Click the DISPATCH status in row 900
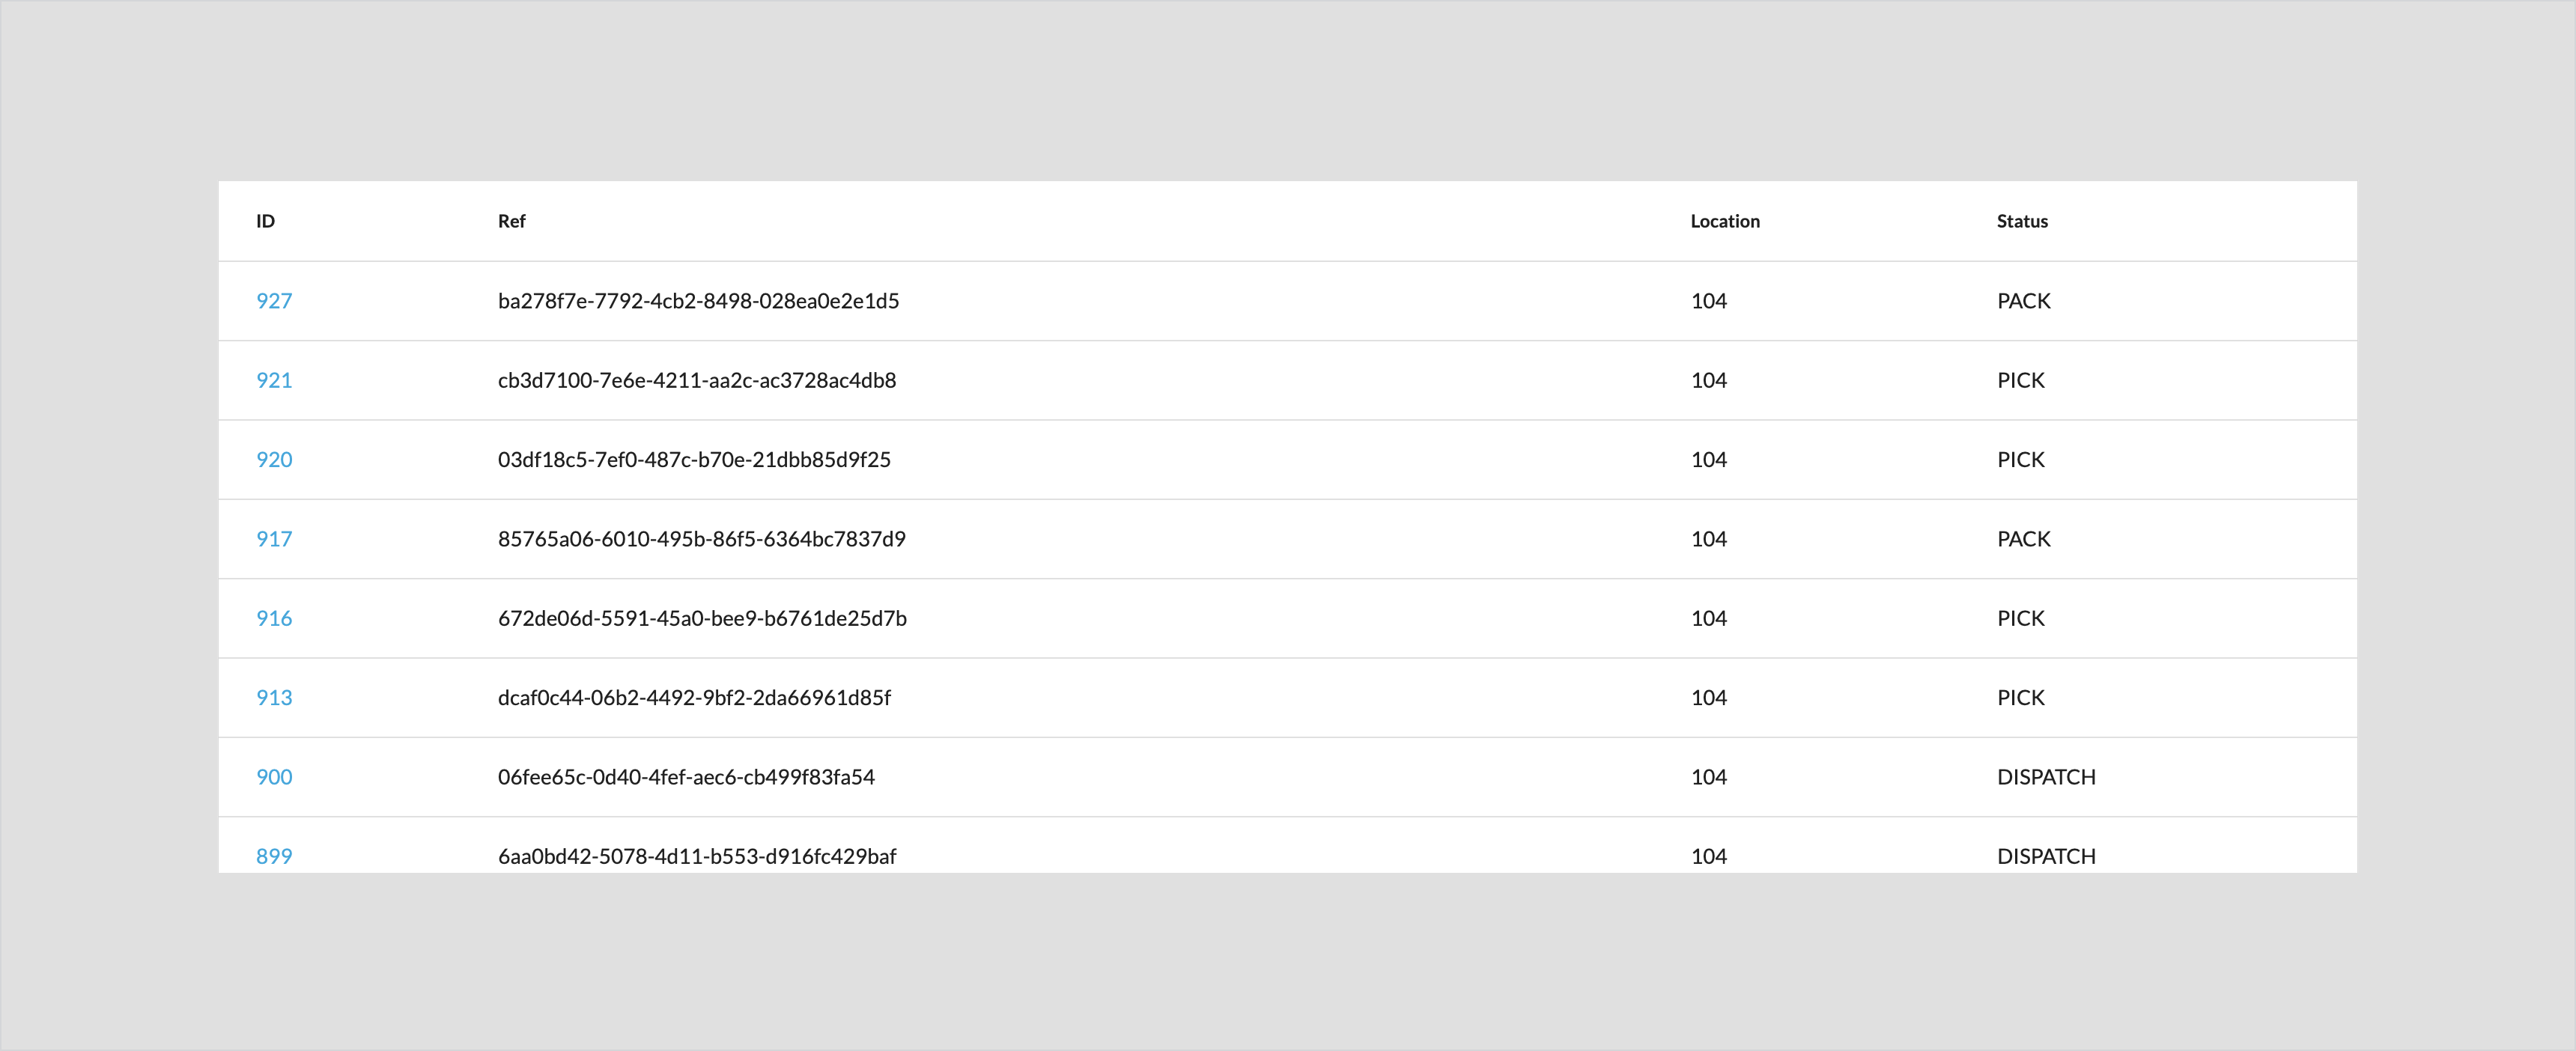 click(x=2046, y=777)
